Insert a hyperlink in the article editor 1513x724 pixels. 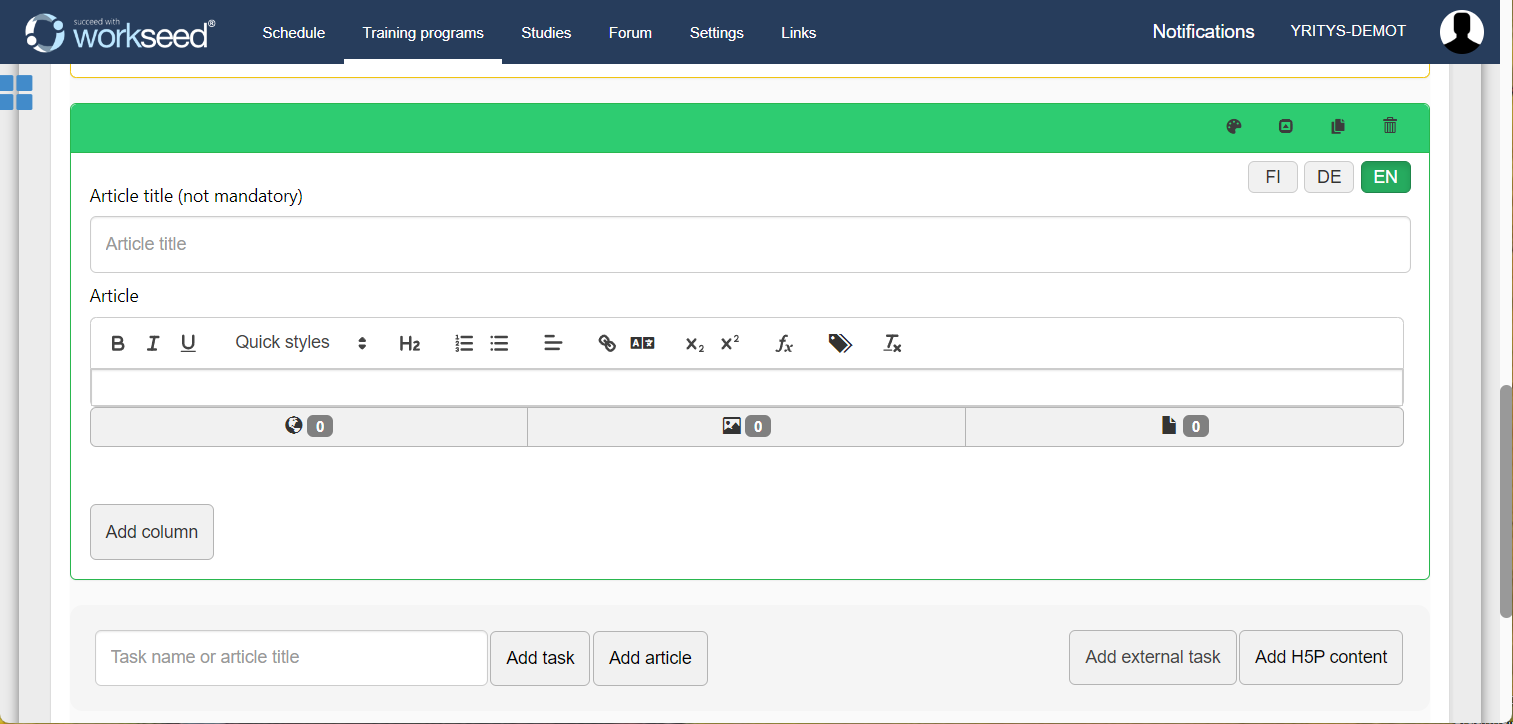607,343
